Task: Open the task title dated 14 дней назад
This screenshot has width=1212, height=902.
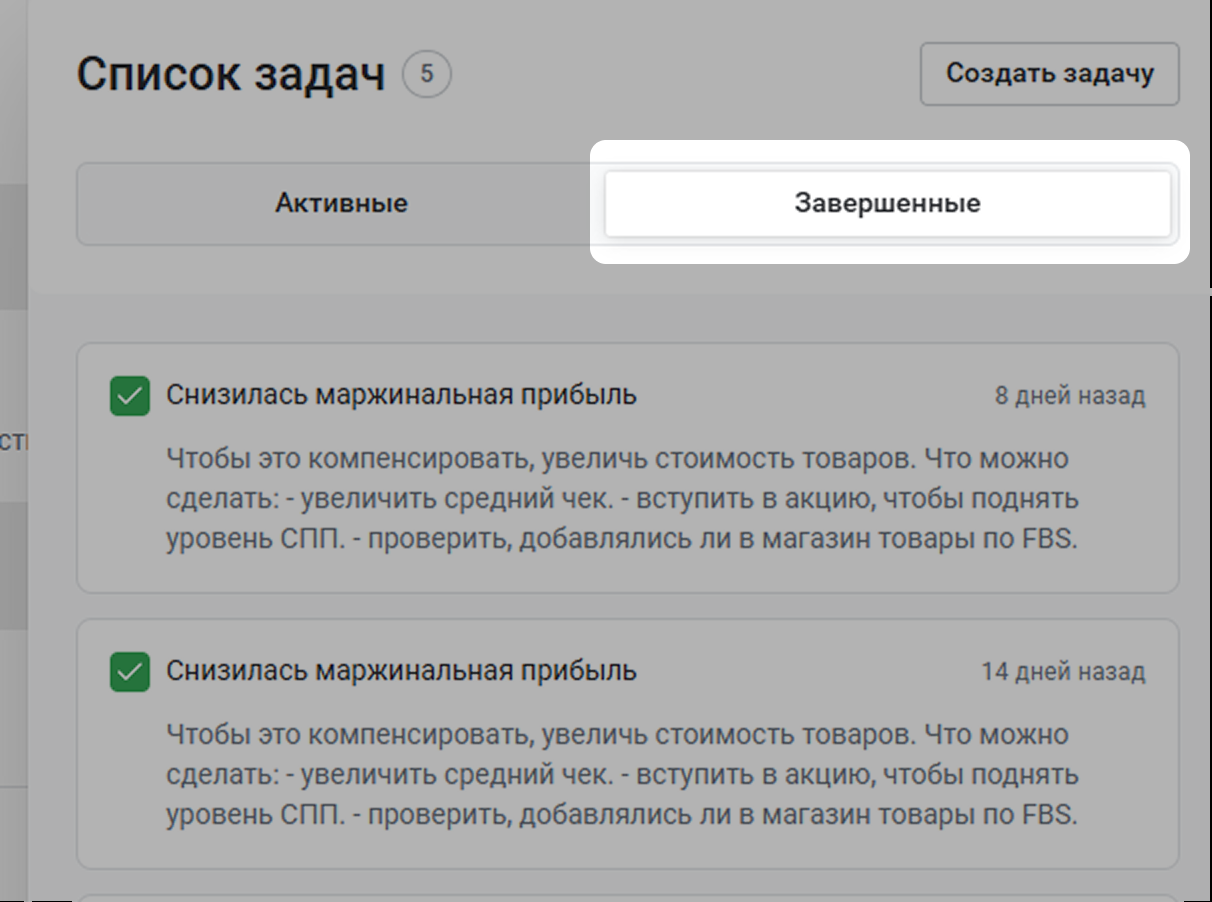Action: click(x=401, y=671)
